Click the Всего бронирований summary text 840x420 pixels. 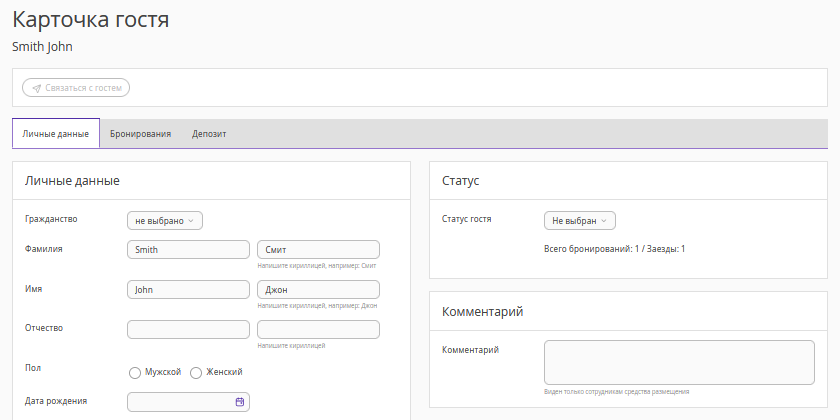coord(614,248)
